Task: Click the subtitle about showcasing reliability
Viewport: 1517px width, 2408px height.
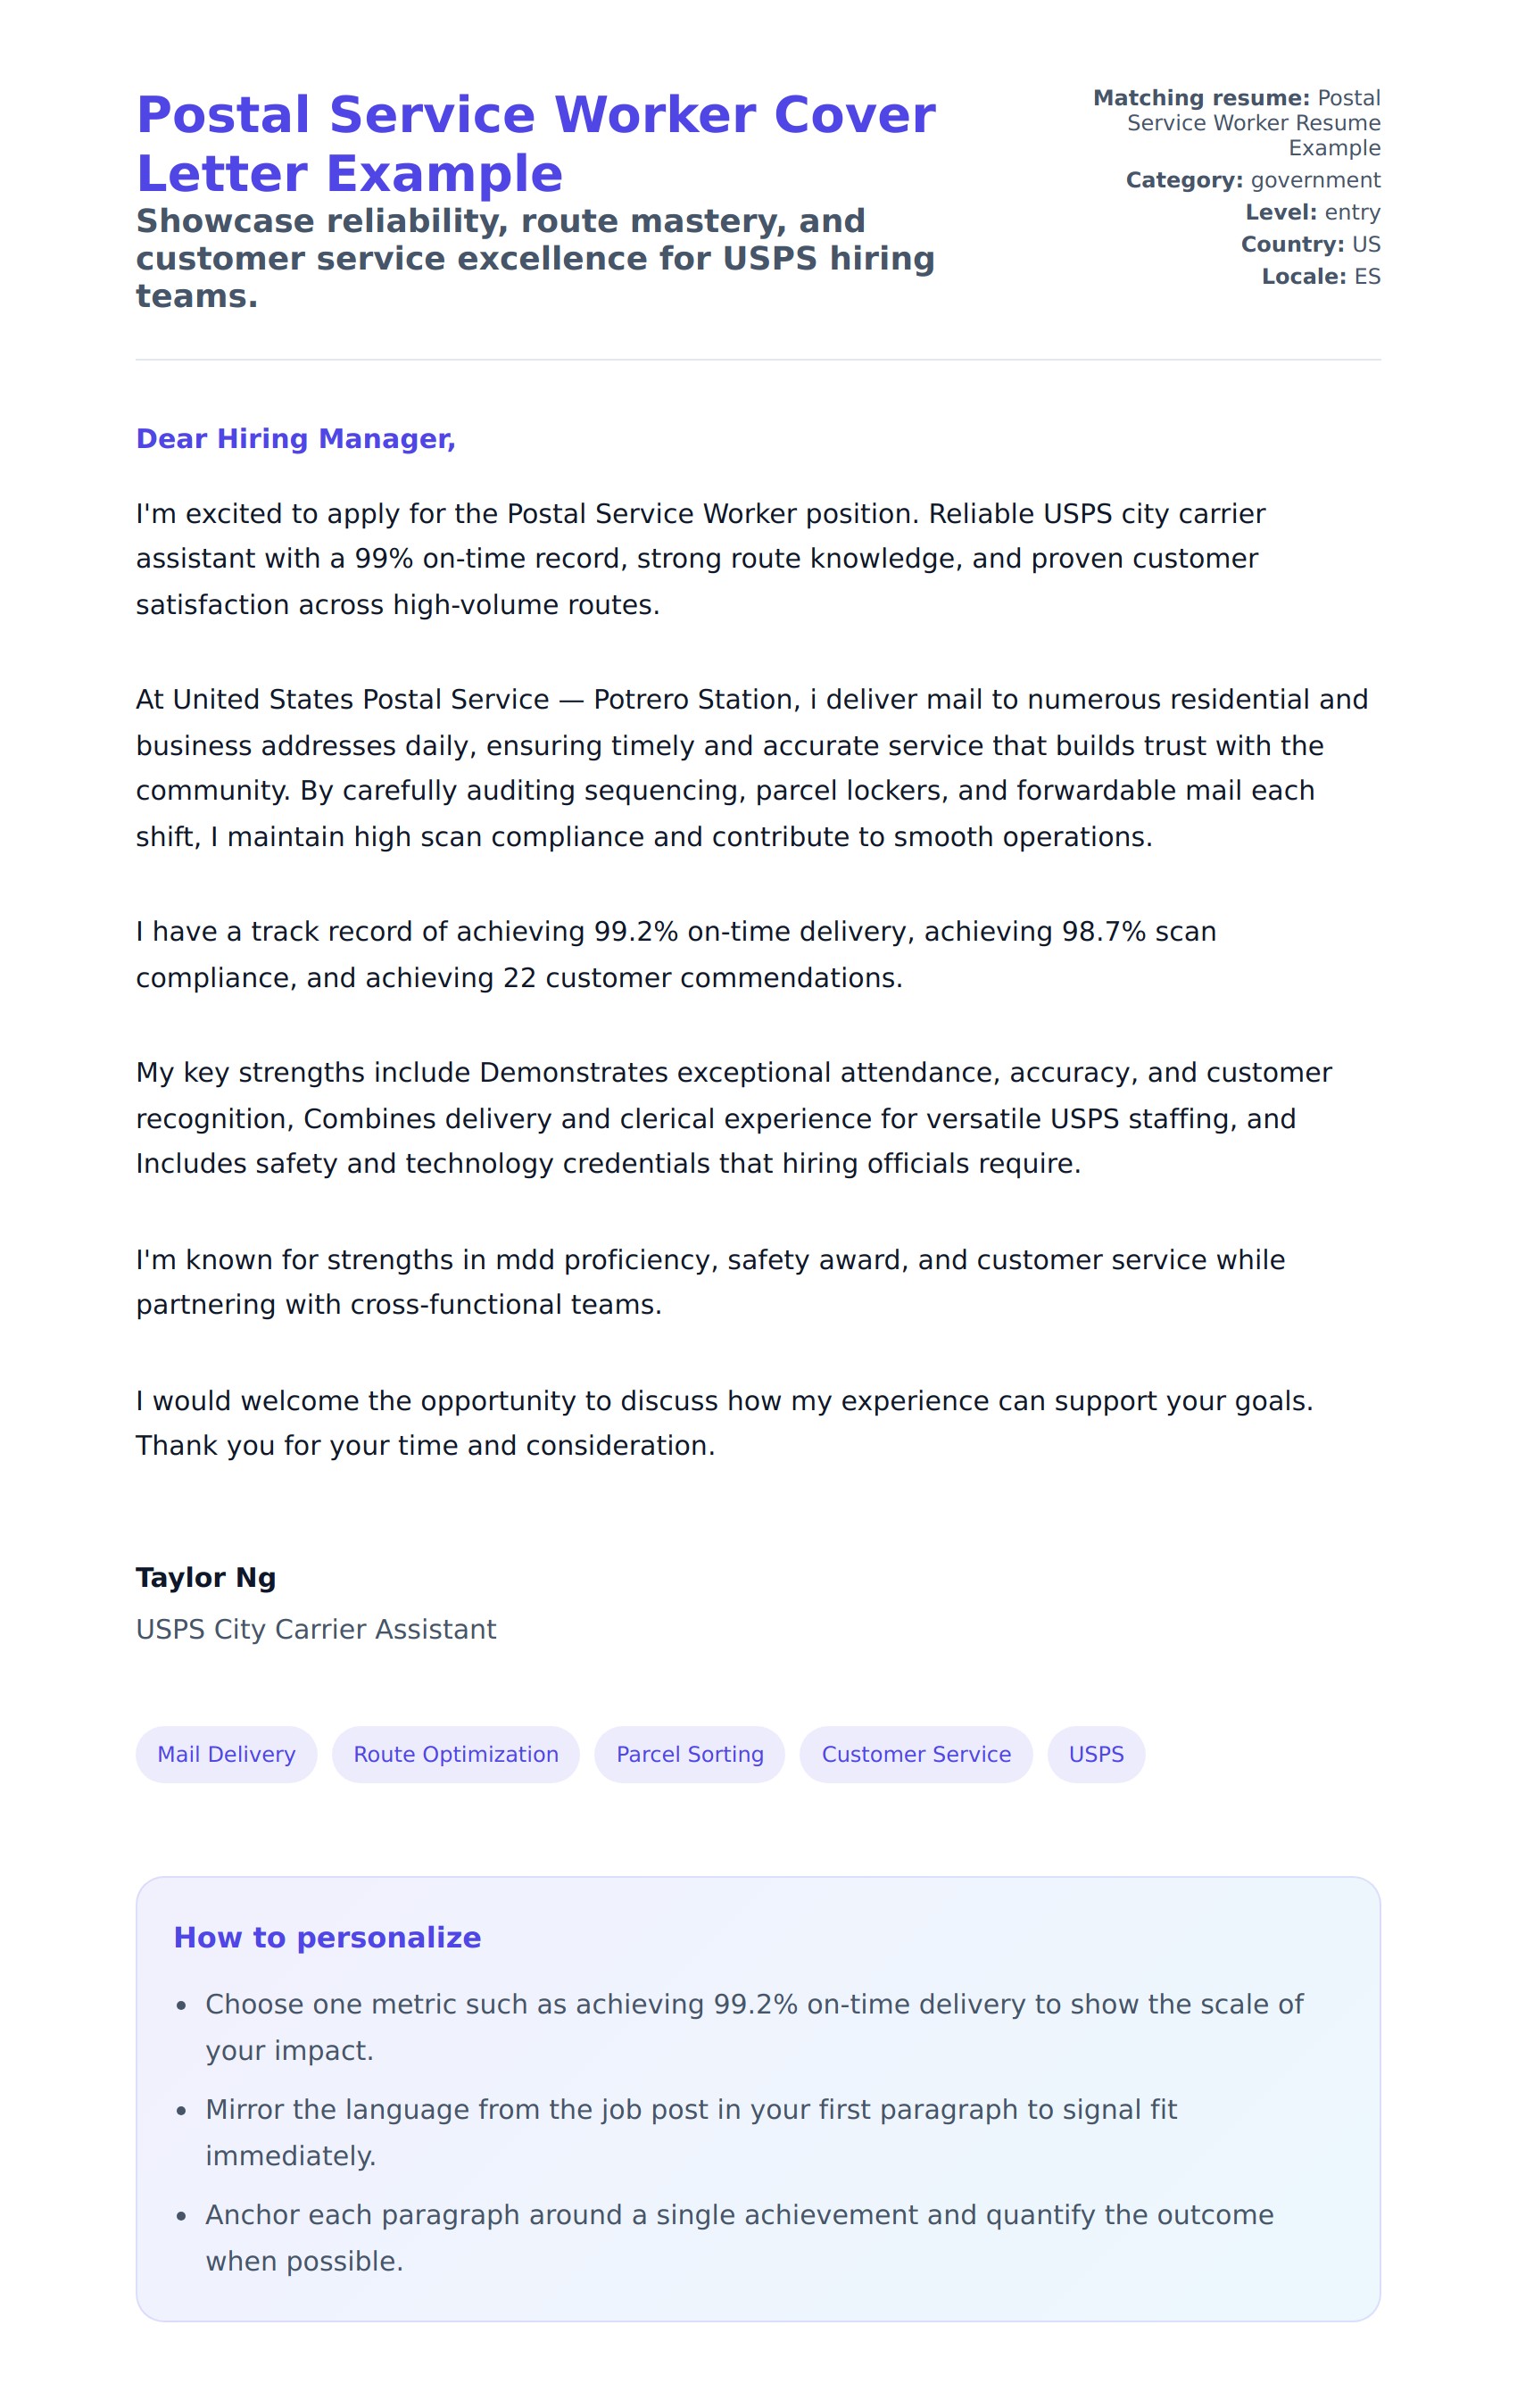Action: [535, 258]
